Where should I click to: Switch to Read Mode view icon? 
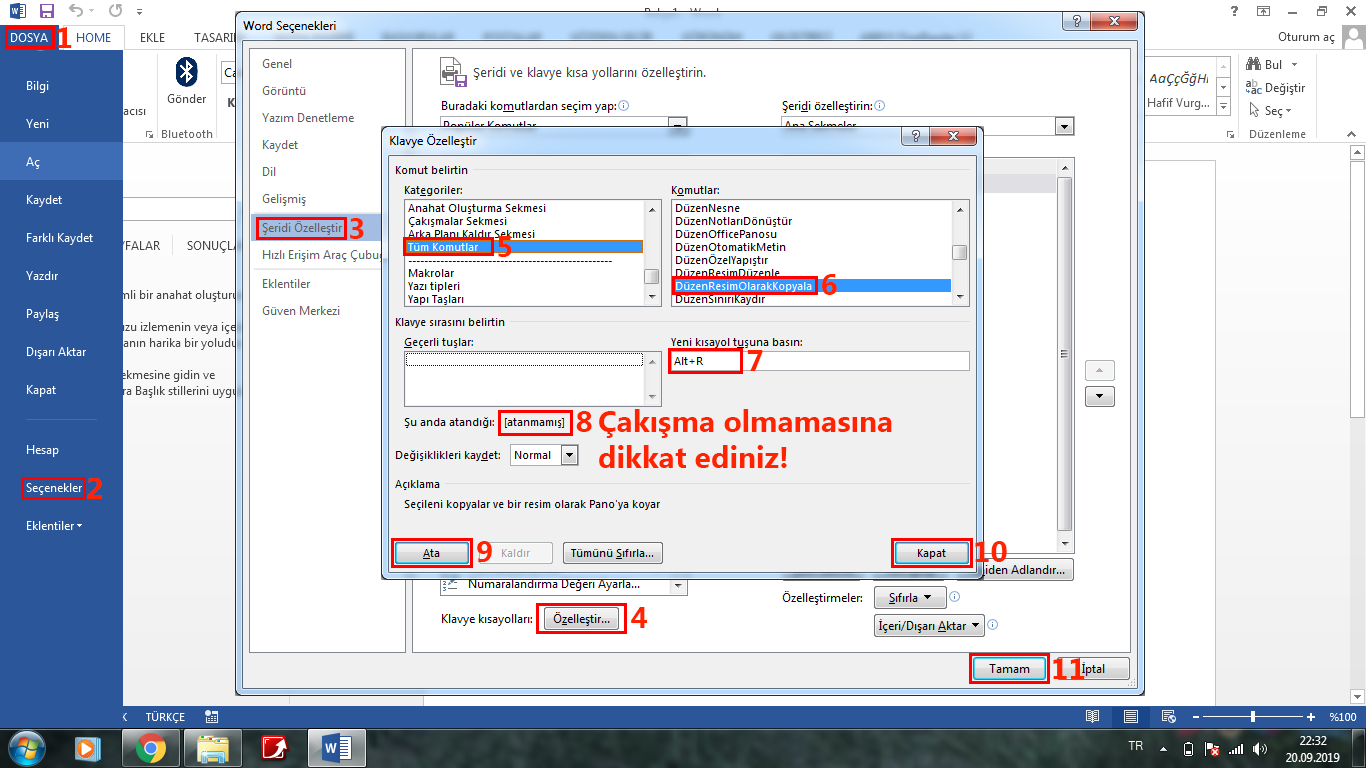tap(1093, 717)
